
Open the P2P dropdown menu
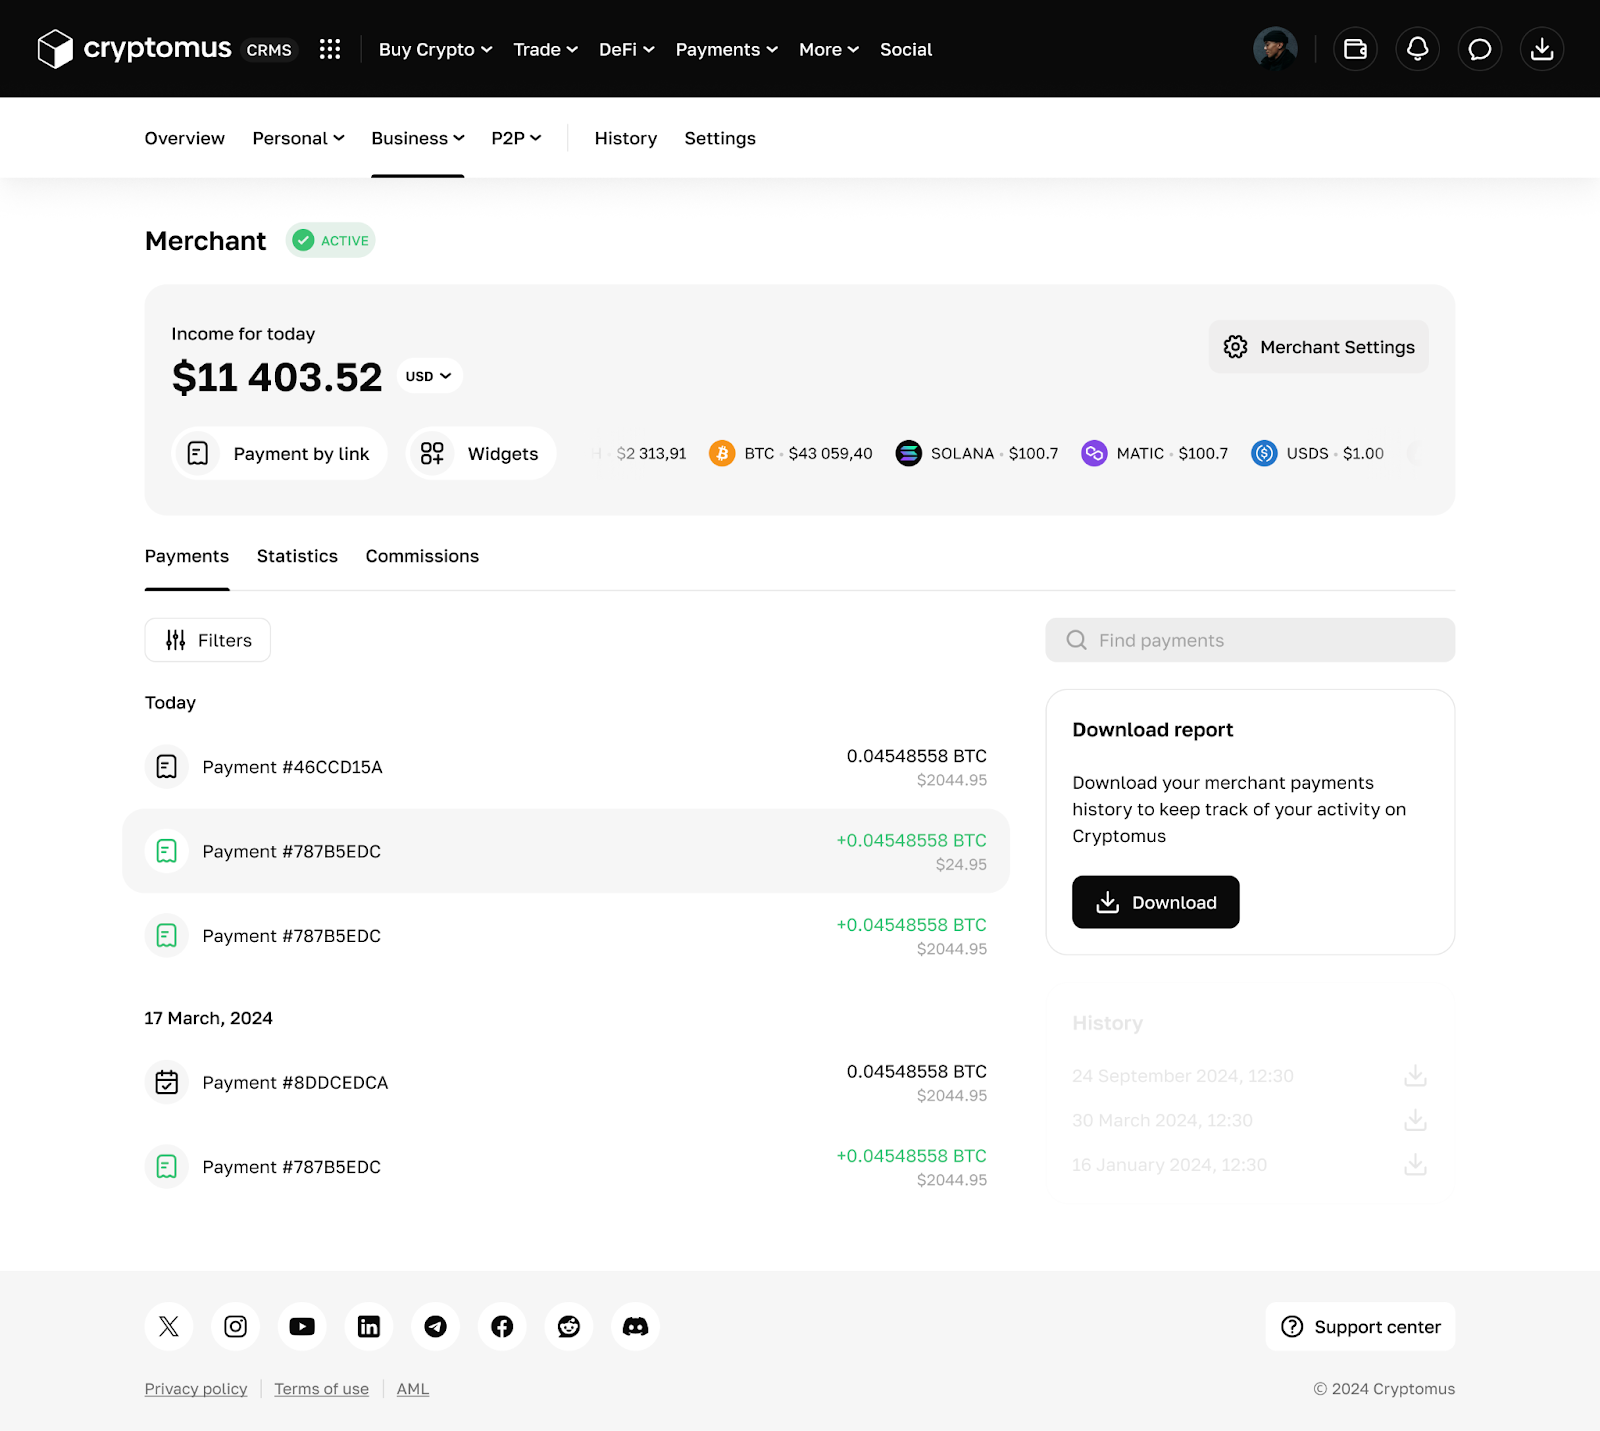click(x=516, y=138)
